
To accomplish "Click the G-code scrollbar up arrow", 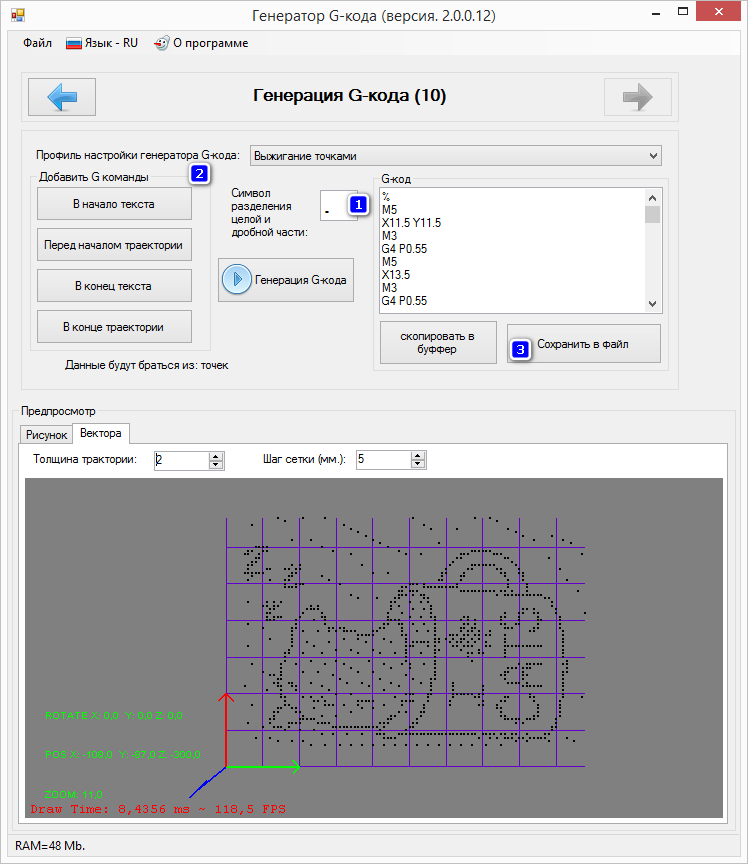I will pos(653,197).
